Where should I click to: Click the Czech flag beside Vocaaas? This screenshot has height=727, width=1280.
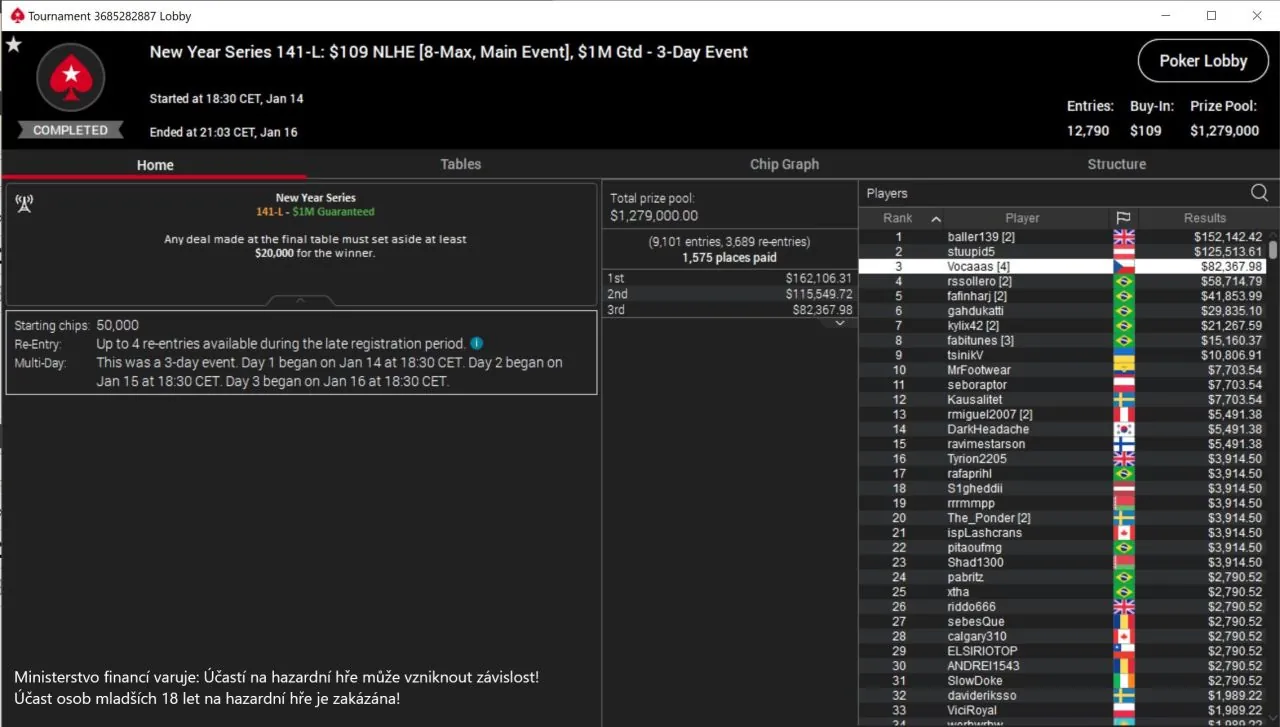(1123, 267)
